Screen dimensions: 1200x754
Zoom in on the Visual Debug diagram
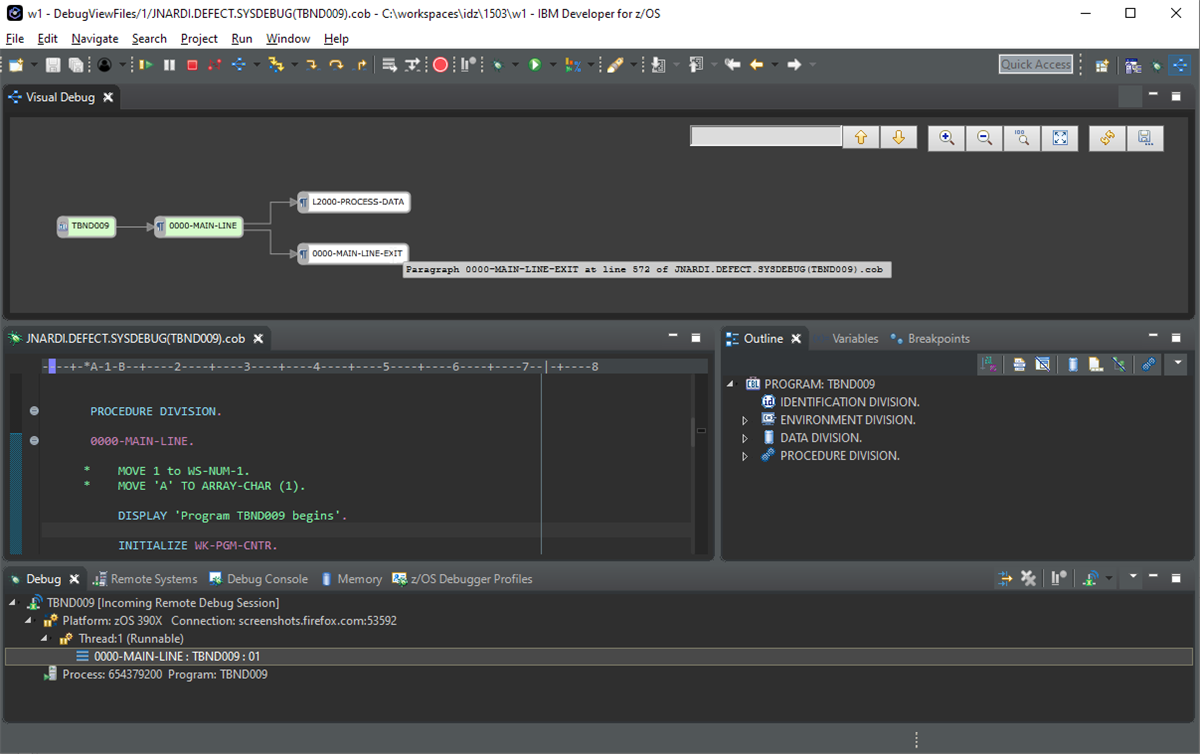(x=945, y=138)
